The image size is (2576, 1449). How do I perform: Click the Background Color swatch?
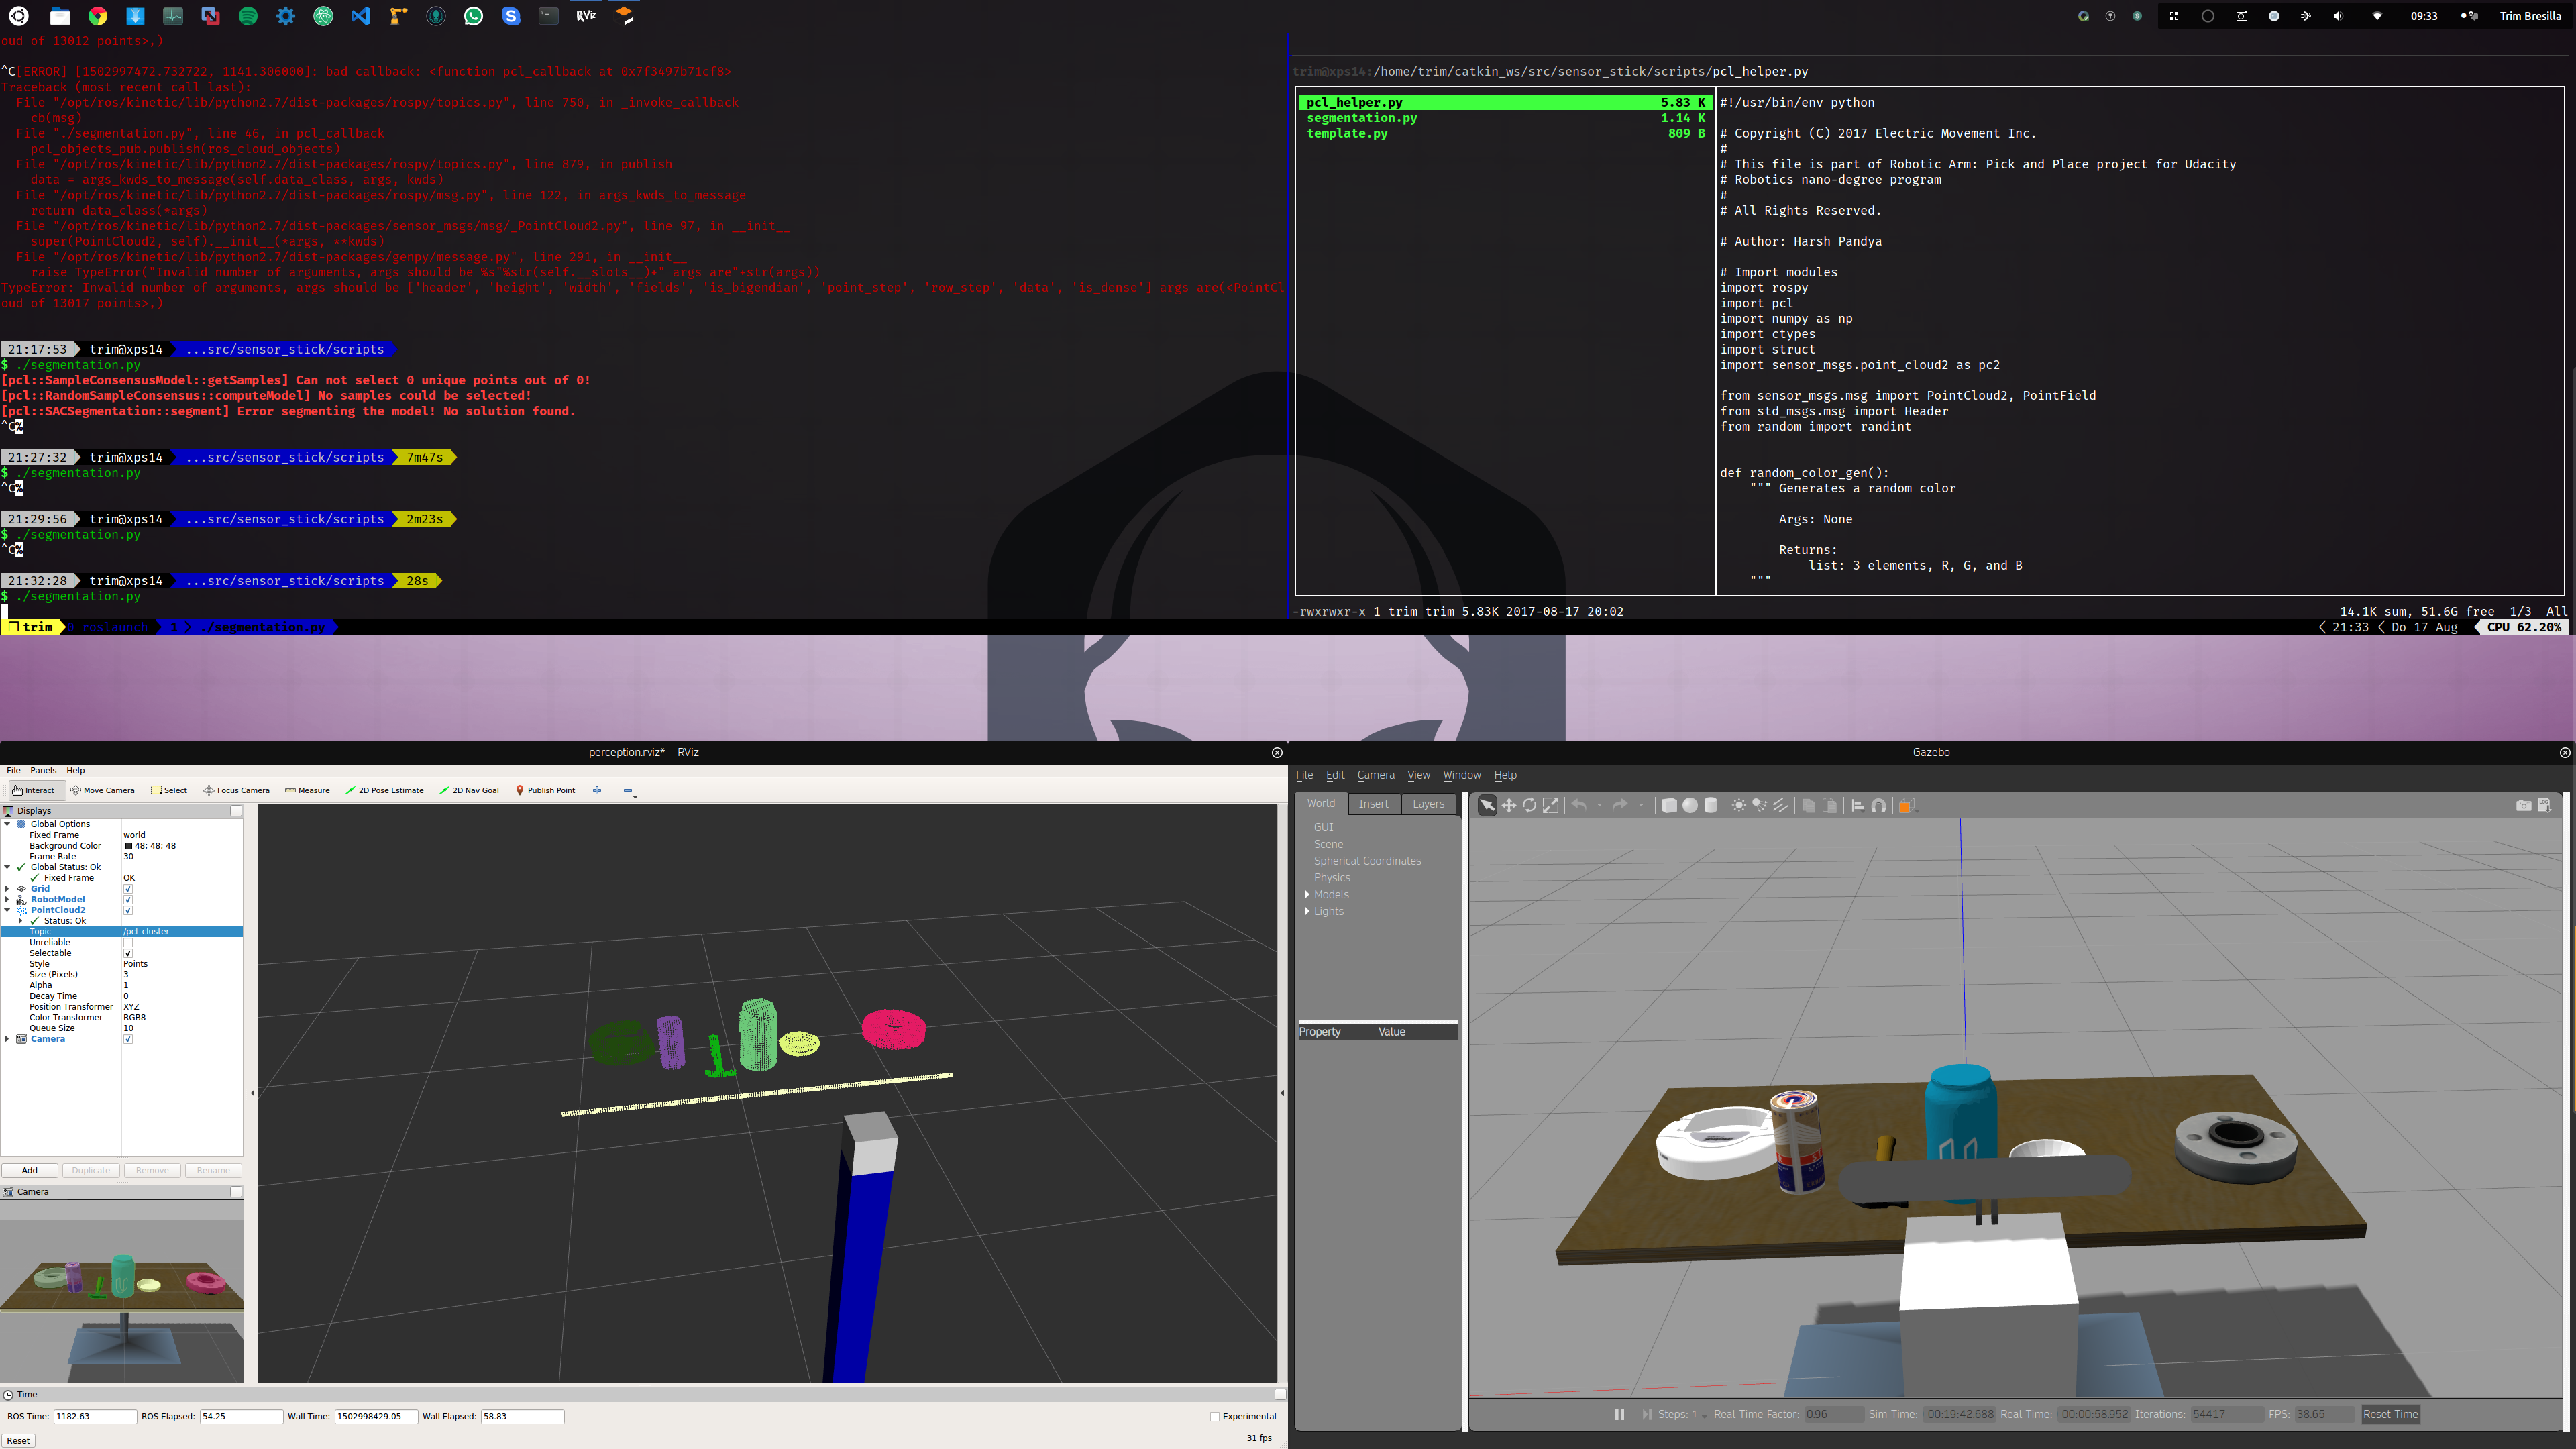pos(128,846)
